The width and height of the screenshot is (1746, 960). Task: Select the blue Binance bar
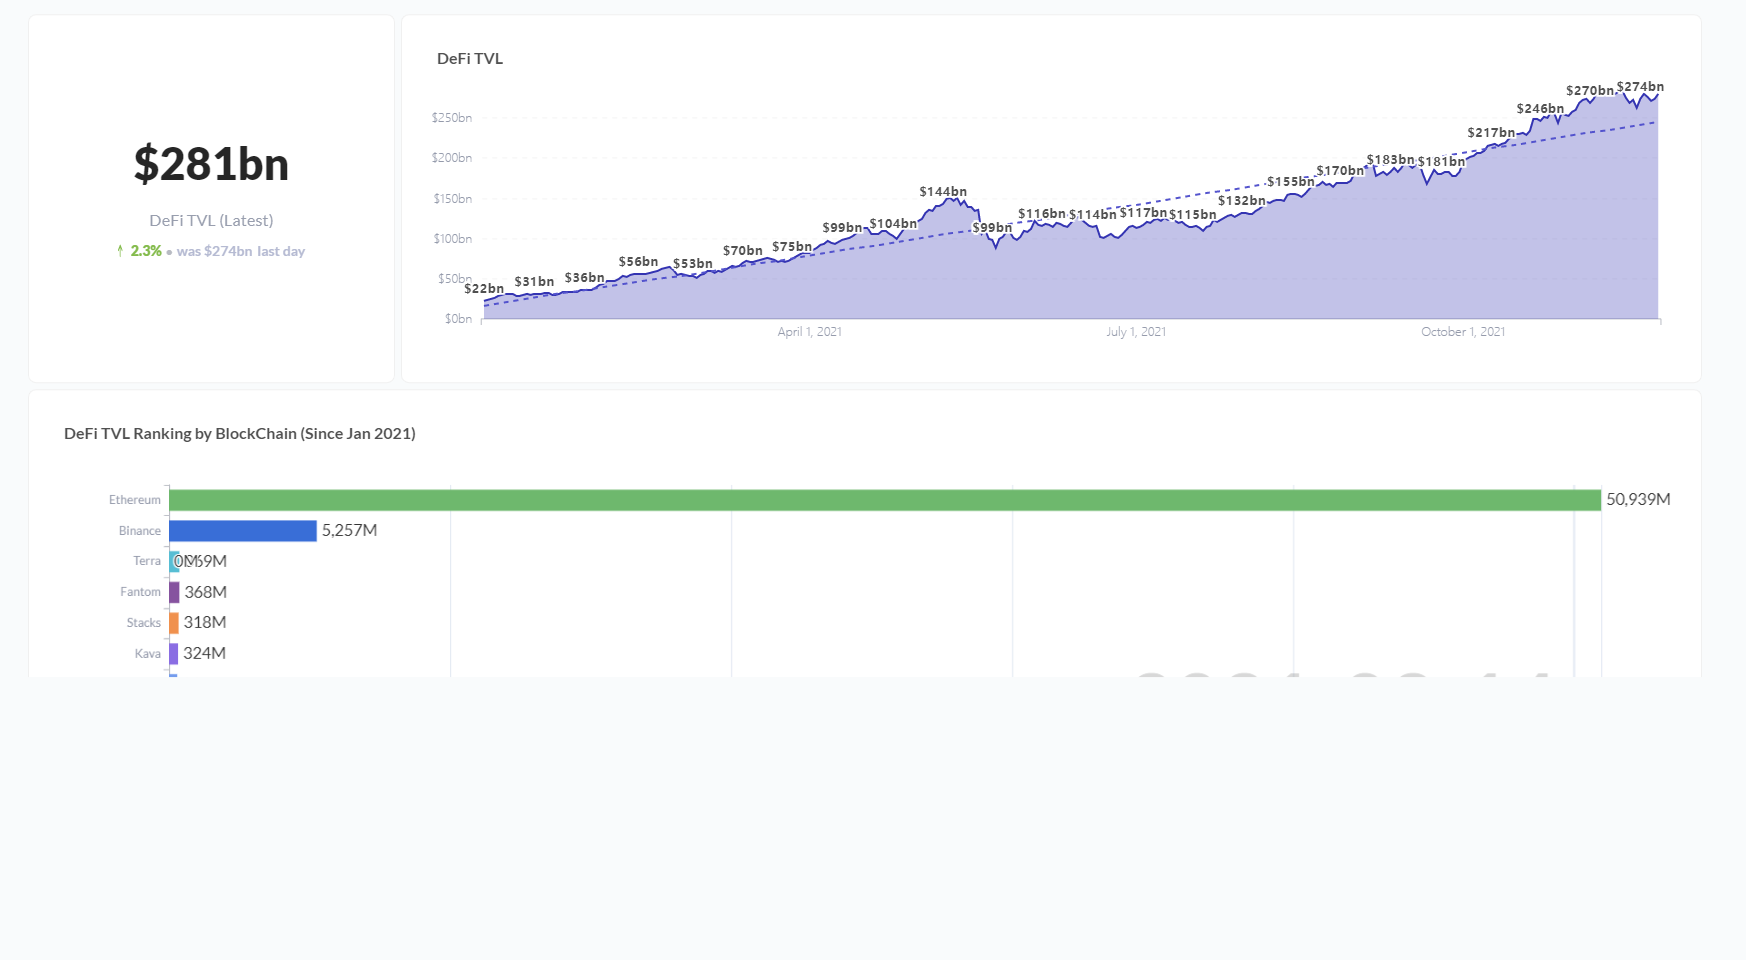click(x=243, y=530)
